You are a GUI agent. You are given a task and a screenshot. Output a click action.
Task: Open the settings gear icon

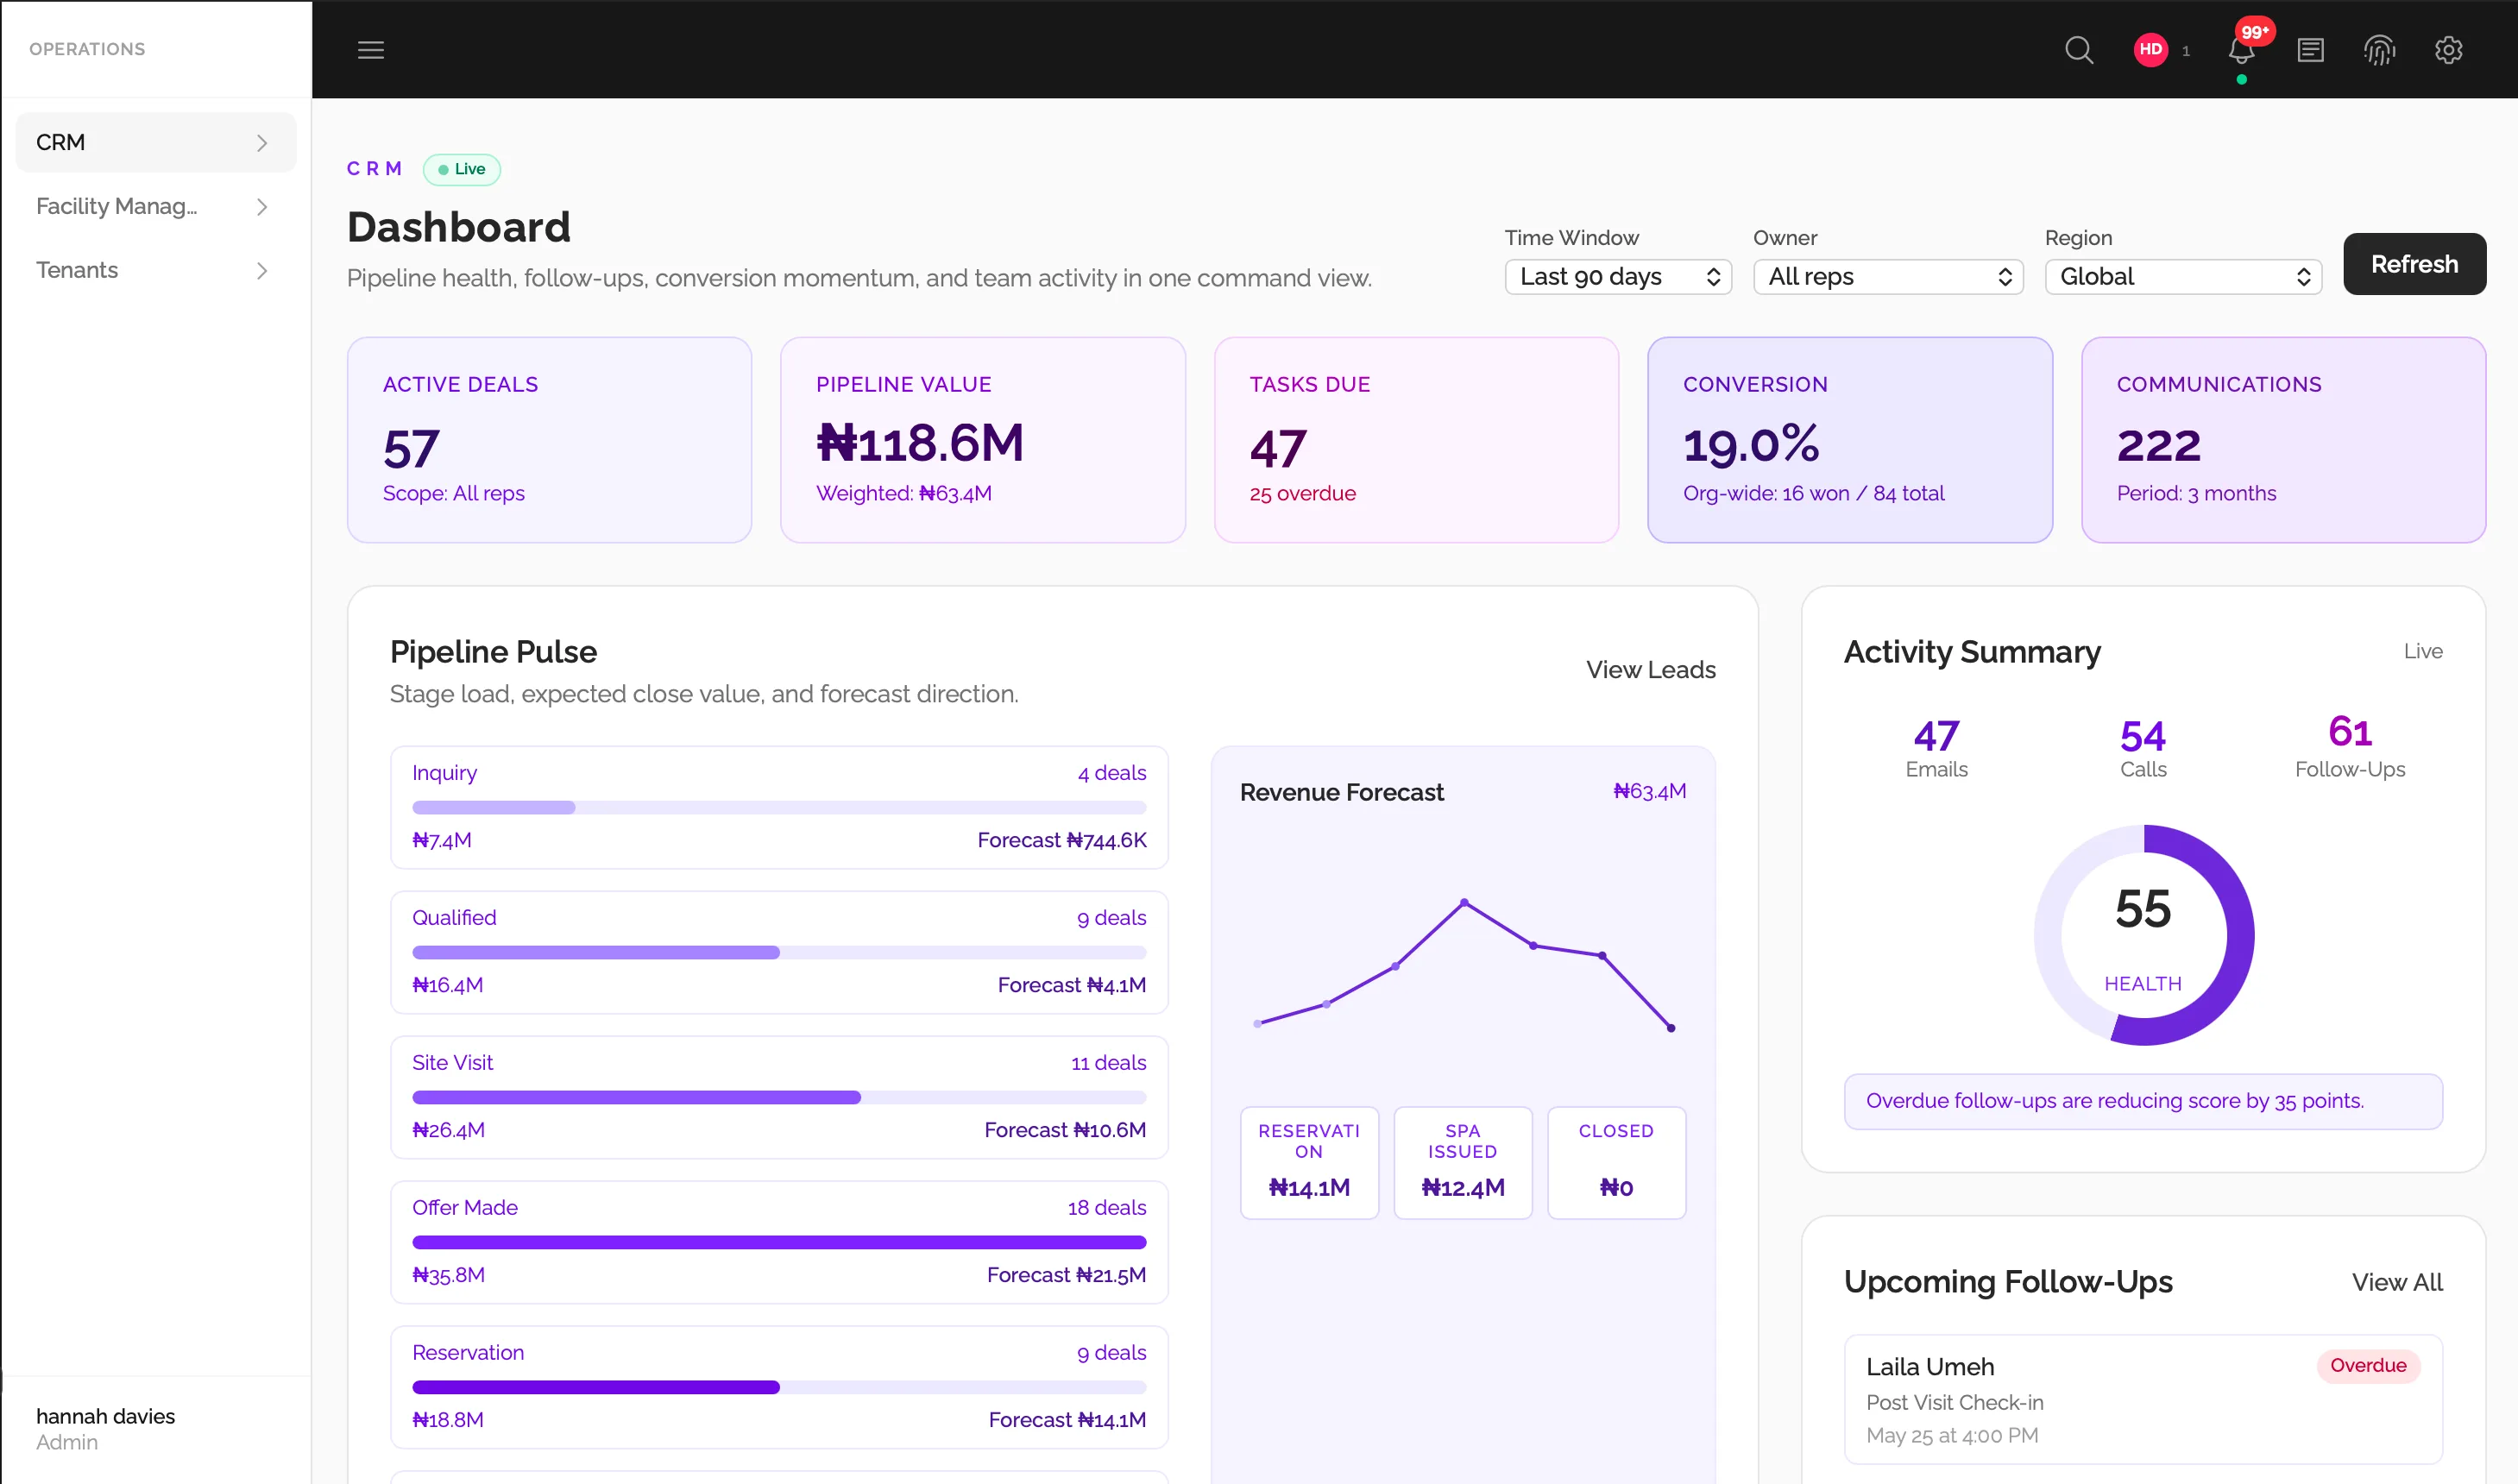(x=2448, y=50)
